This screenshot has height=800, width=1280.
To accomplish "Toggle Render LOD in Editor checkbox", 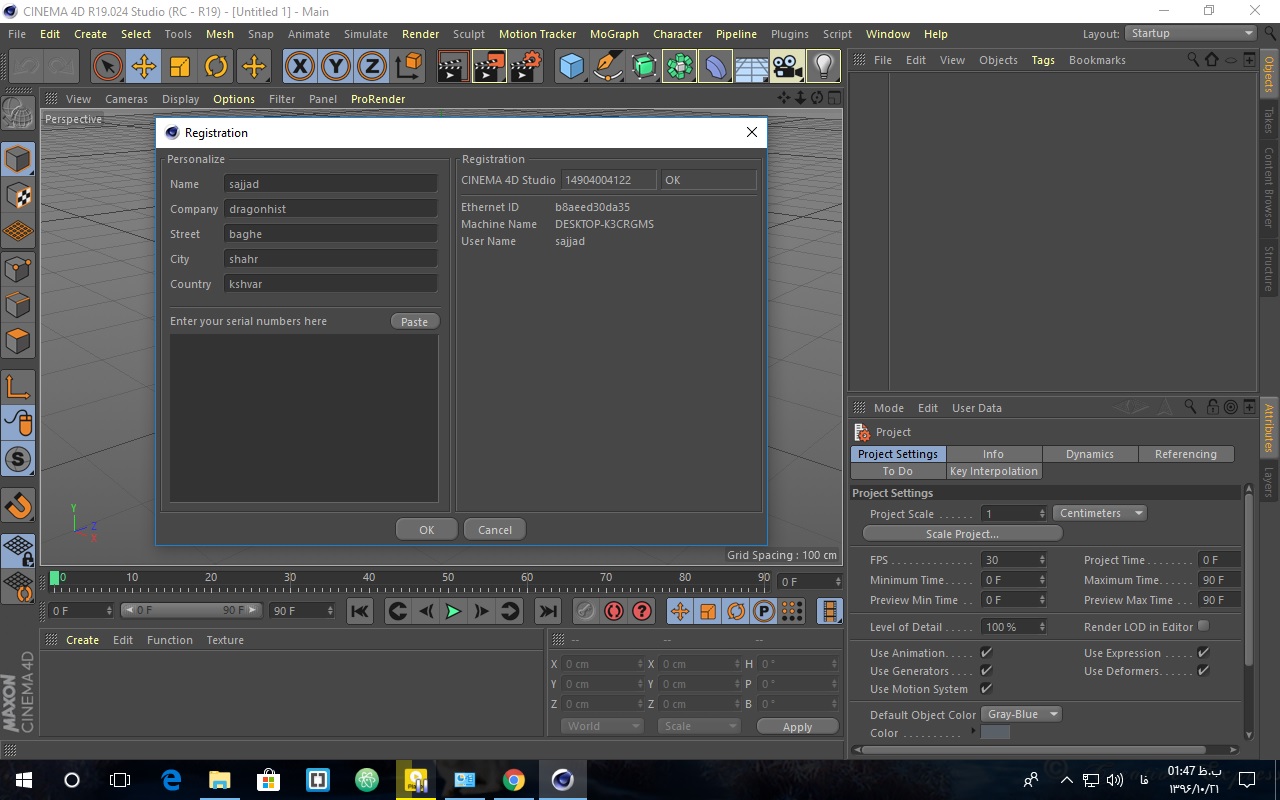I will pyautogui.click(x=1203, y=626).
